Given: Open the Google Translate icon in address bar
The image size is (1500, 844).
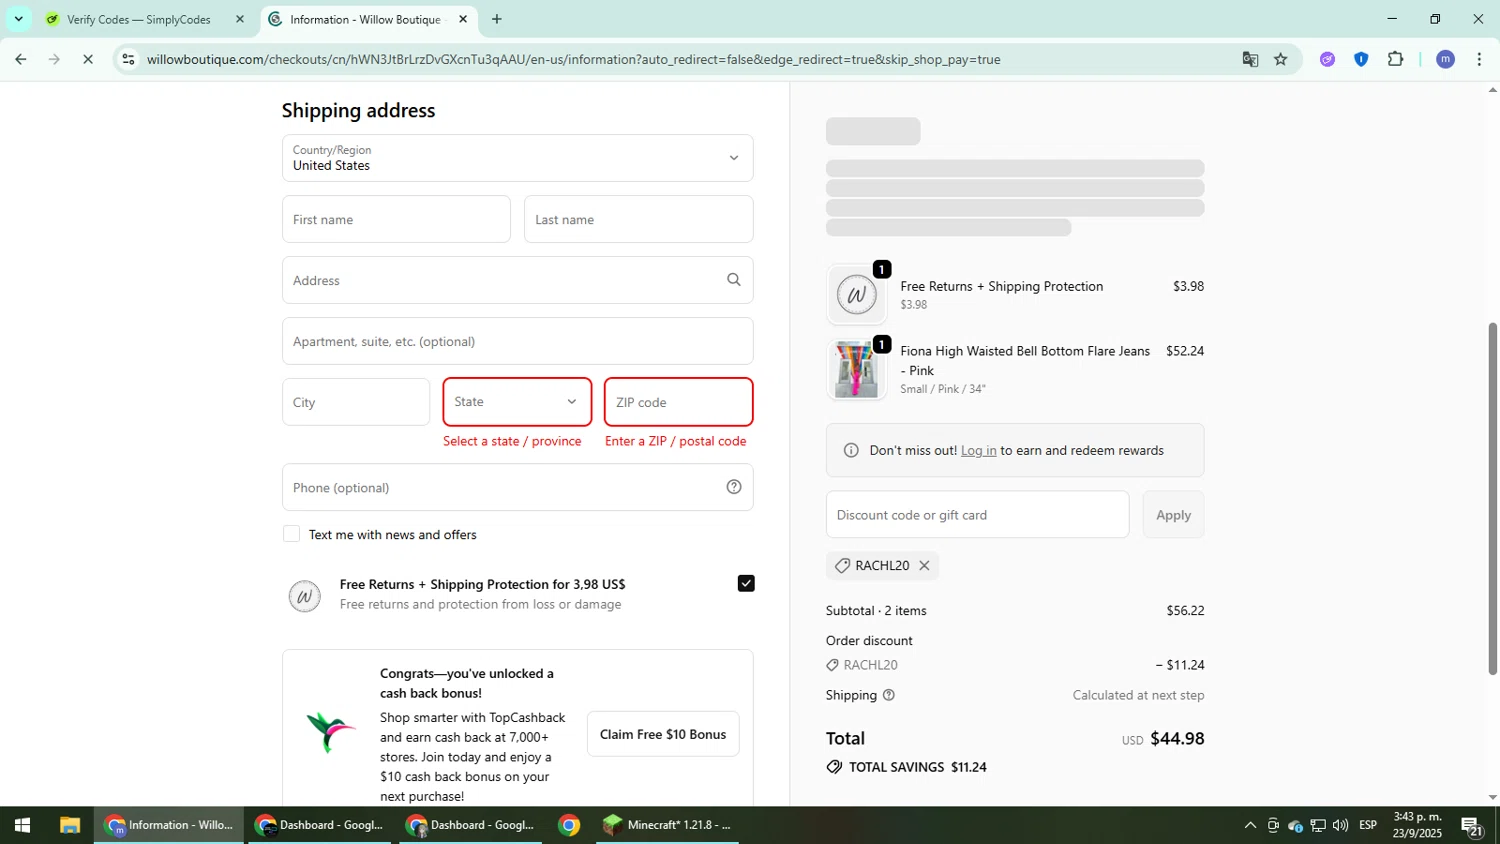Looking at the screenshot, I should click(1250, 60).
